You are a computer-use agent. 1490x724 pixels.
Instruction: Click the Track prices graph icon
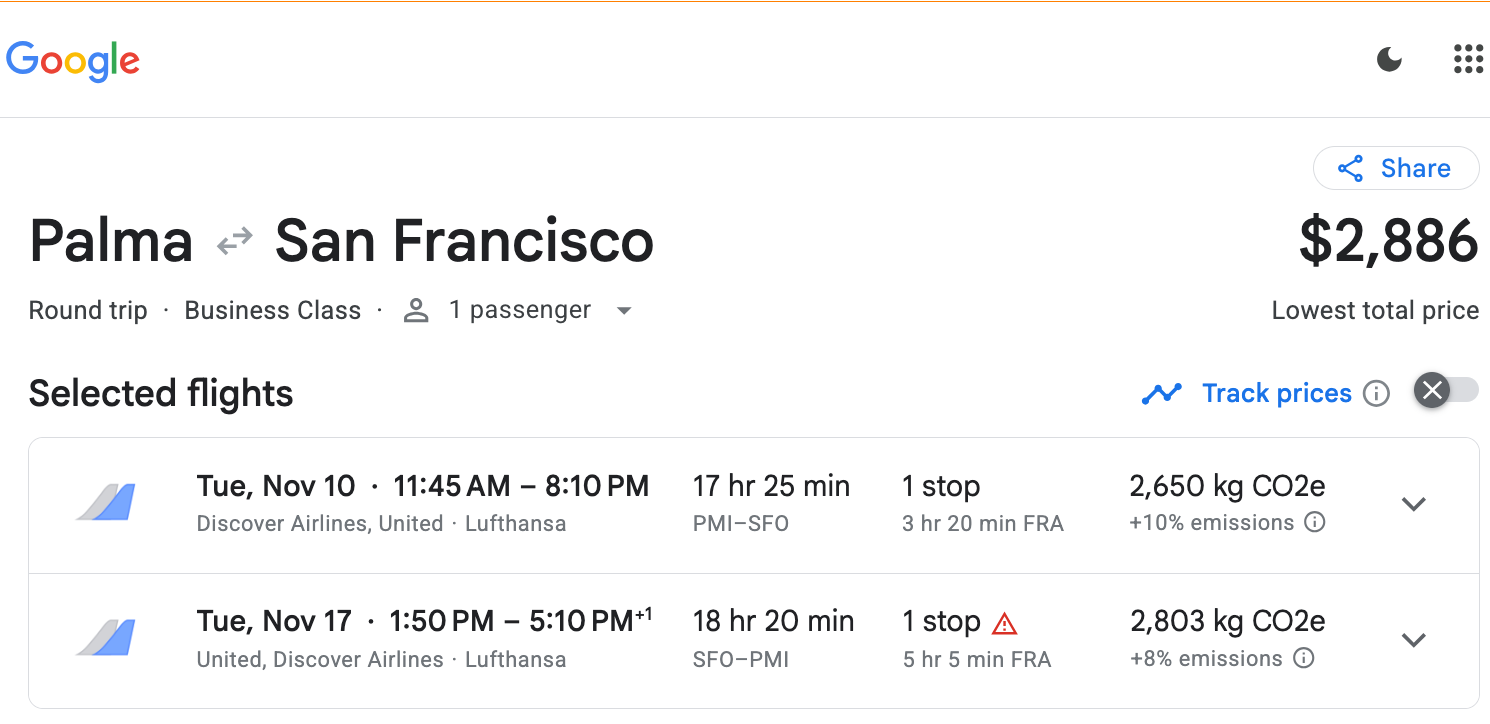point(1162,394)
